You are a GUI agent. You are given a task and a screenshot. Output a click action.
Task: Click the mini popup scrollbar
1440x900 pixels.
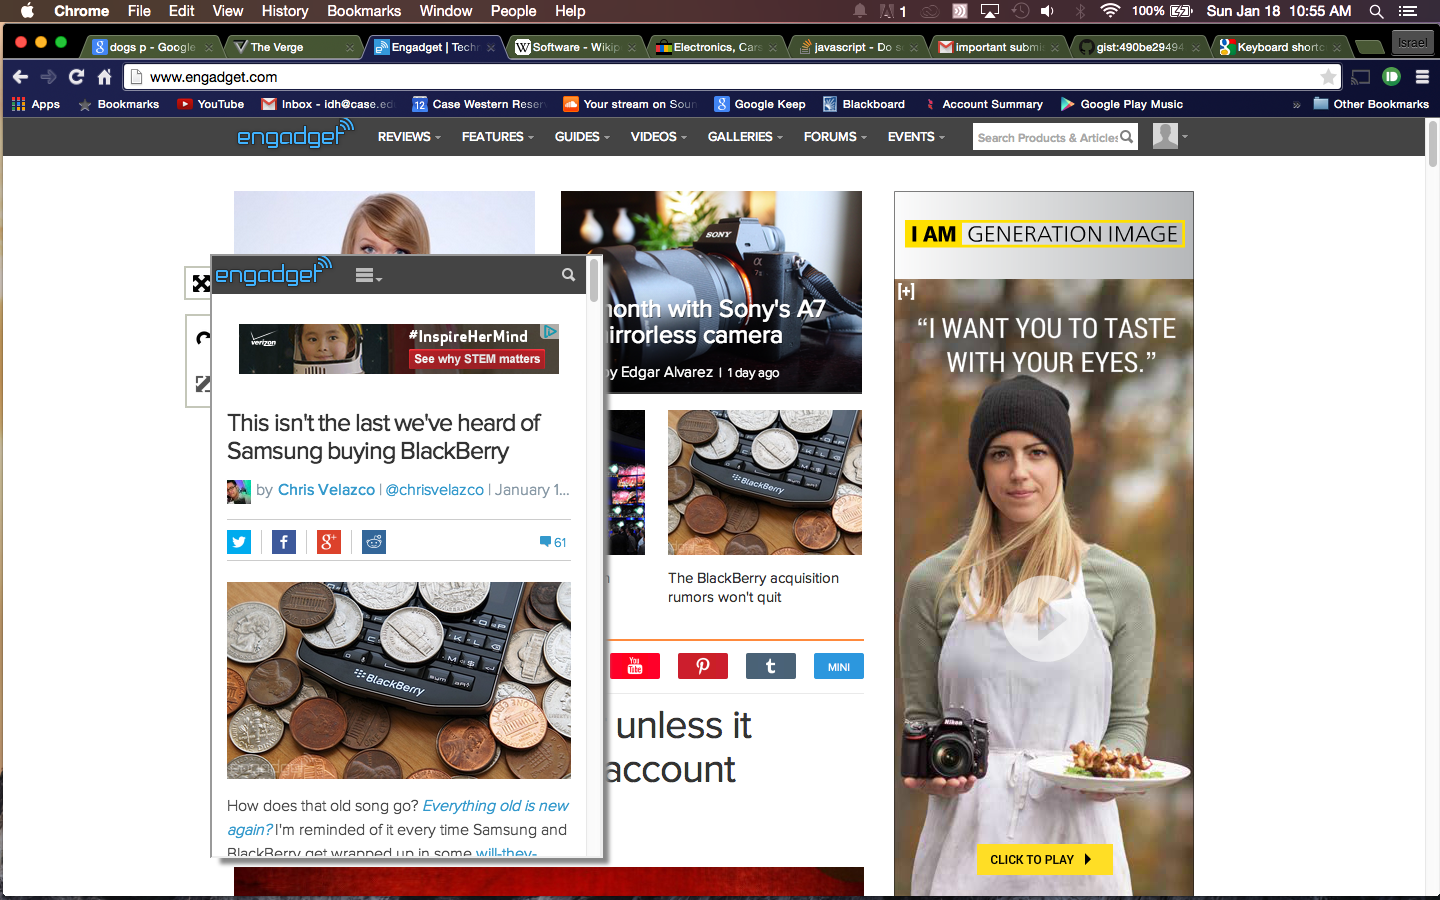click(594, 280)
